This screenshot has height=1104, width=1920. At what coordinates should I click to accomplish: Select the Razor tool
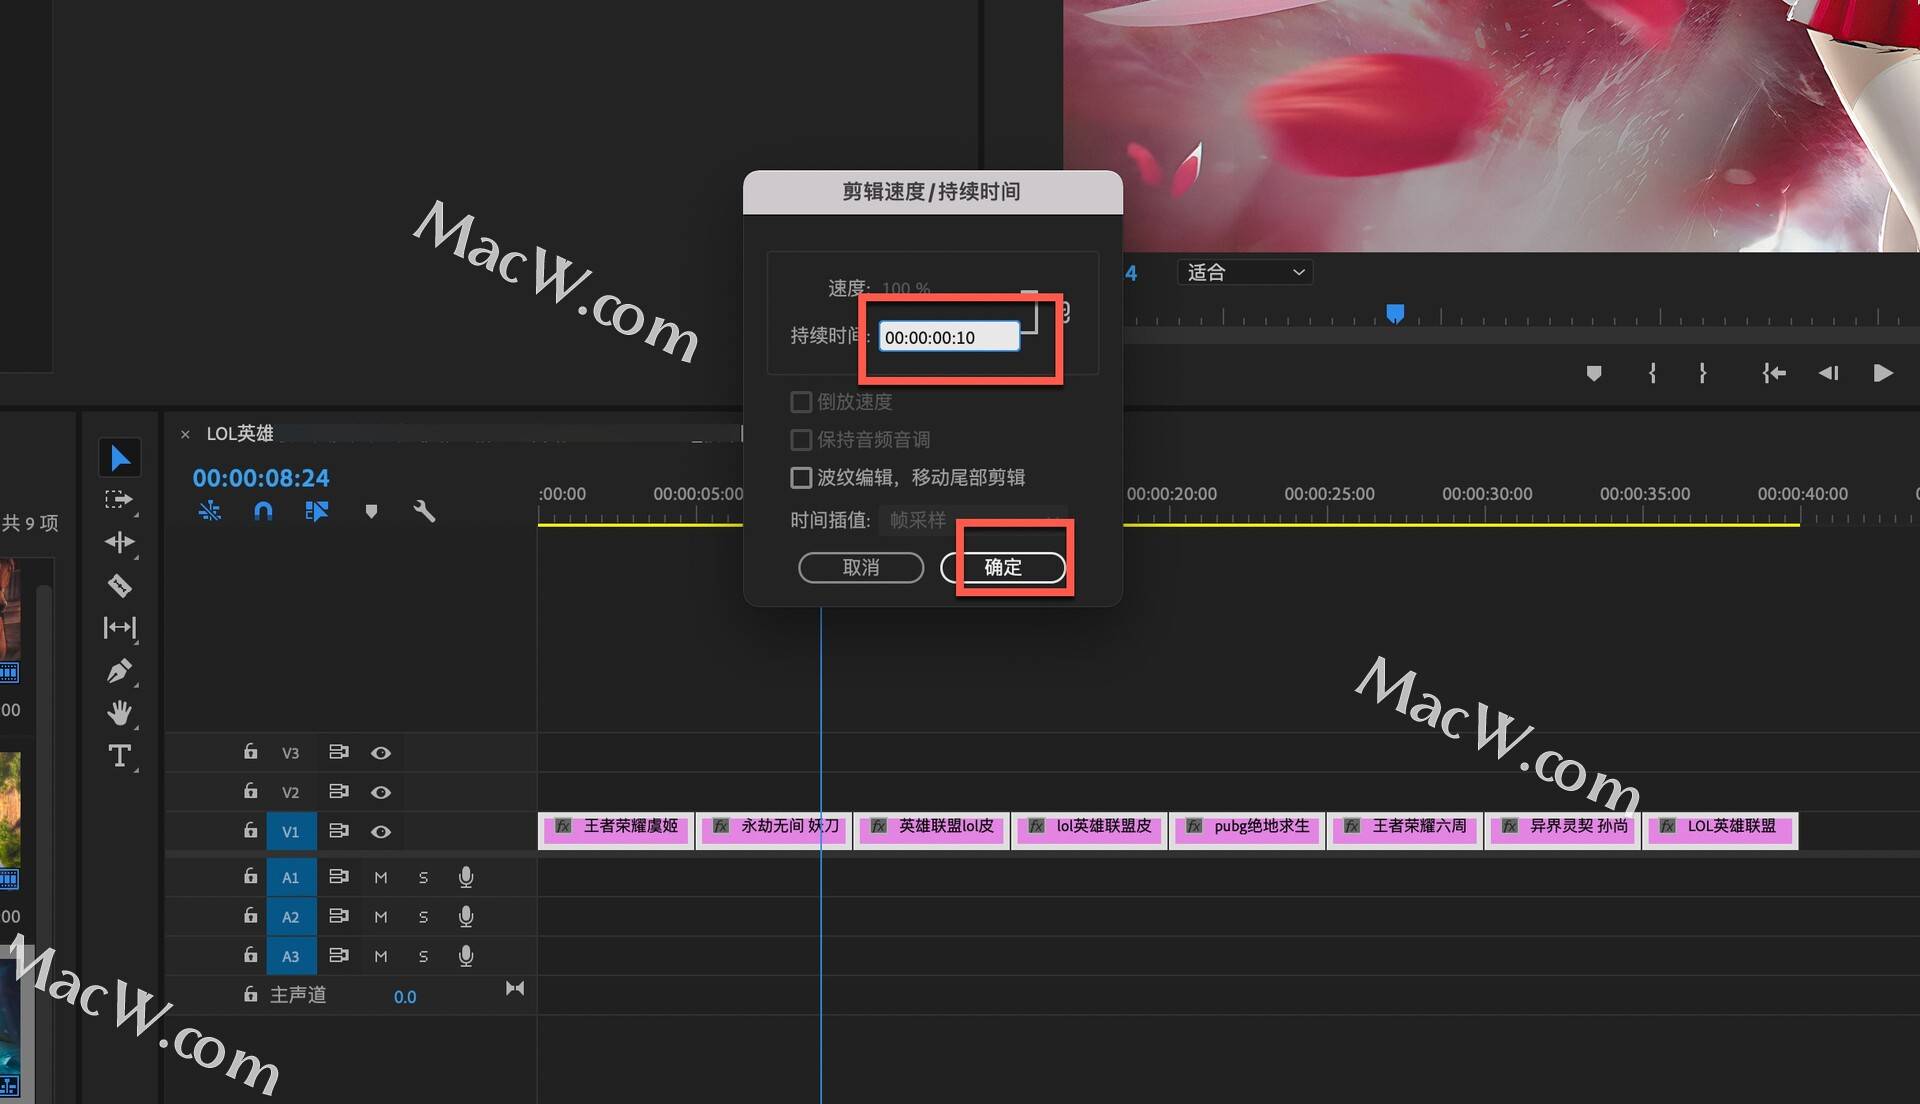[x=120, y=585]
